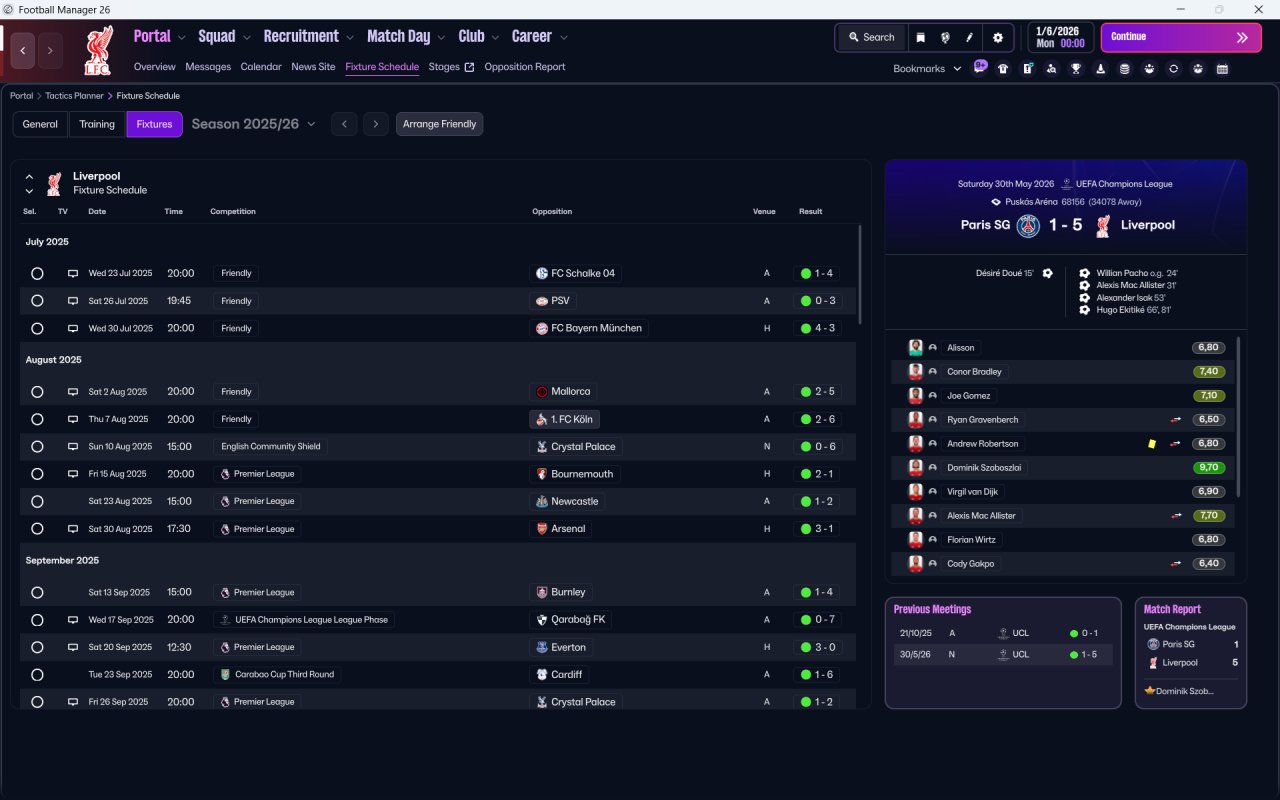
Task: Click Dominik Szoboszlai's 9,70 rating badge
Action: (1208, 468)
